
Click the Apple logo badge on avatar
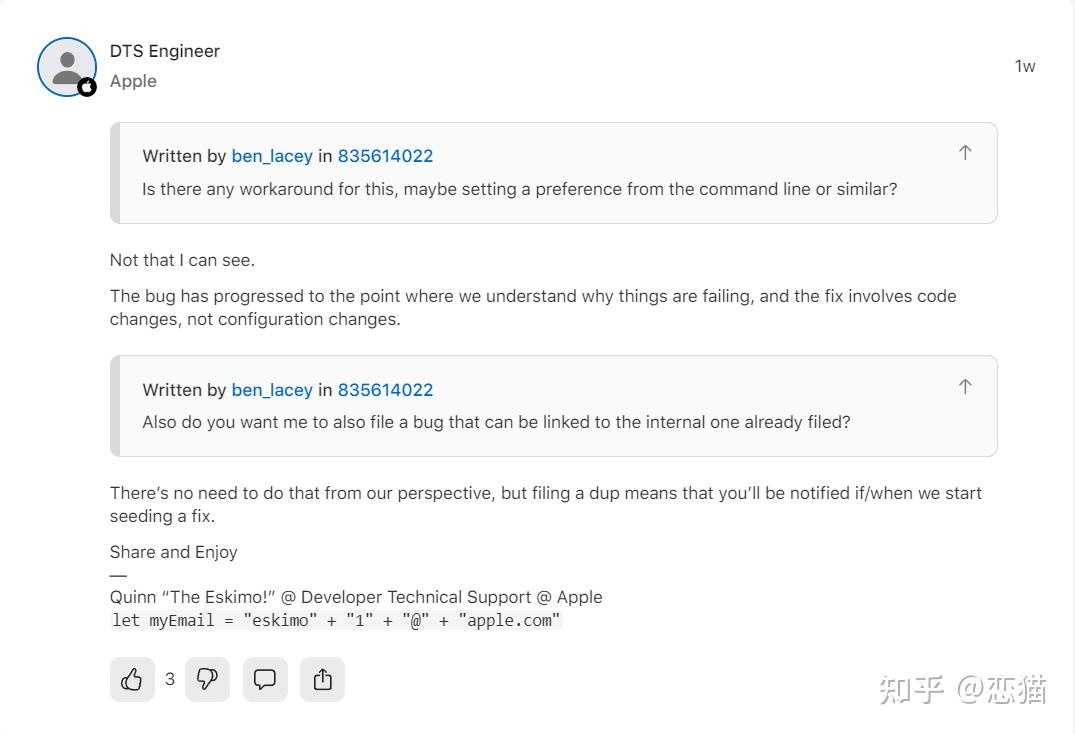(87, 87)
